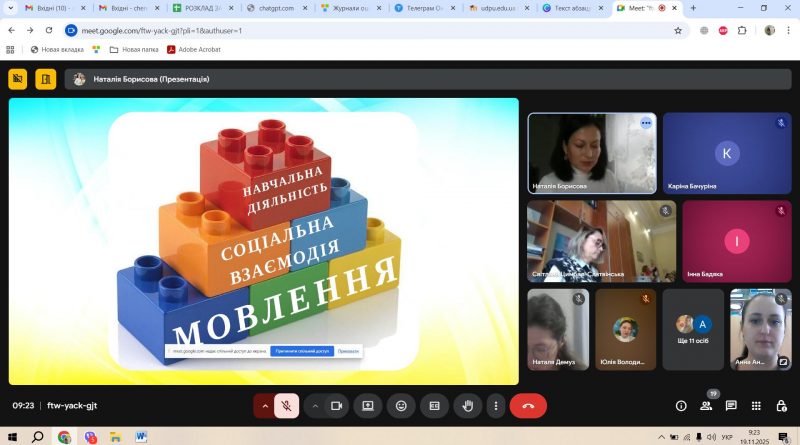The height and width of the screenshot is (445, 800).
Task: Turn on captions button
Action: click(x=434, y=406)
